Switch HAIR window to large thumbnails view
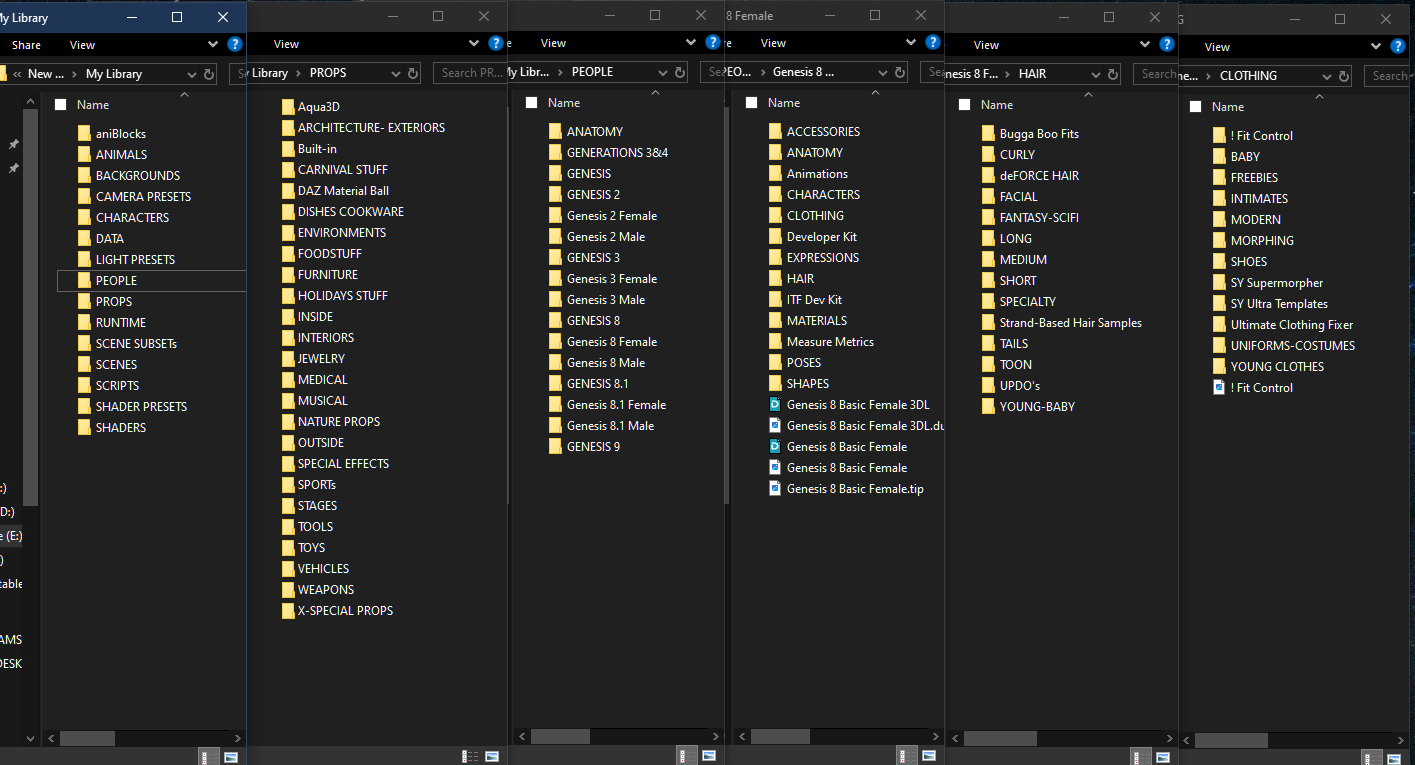1415x765 pixels. 1164,757
